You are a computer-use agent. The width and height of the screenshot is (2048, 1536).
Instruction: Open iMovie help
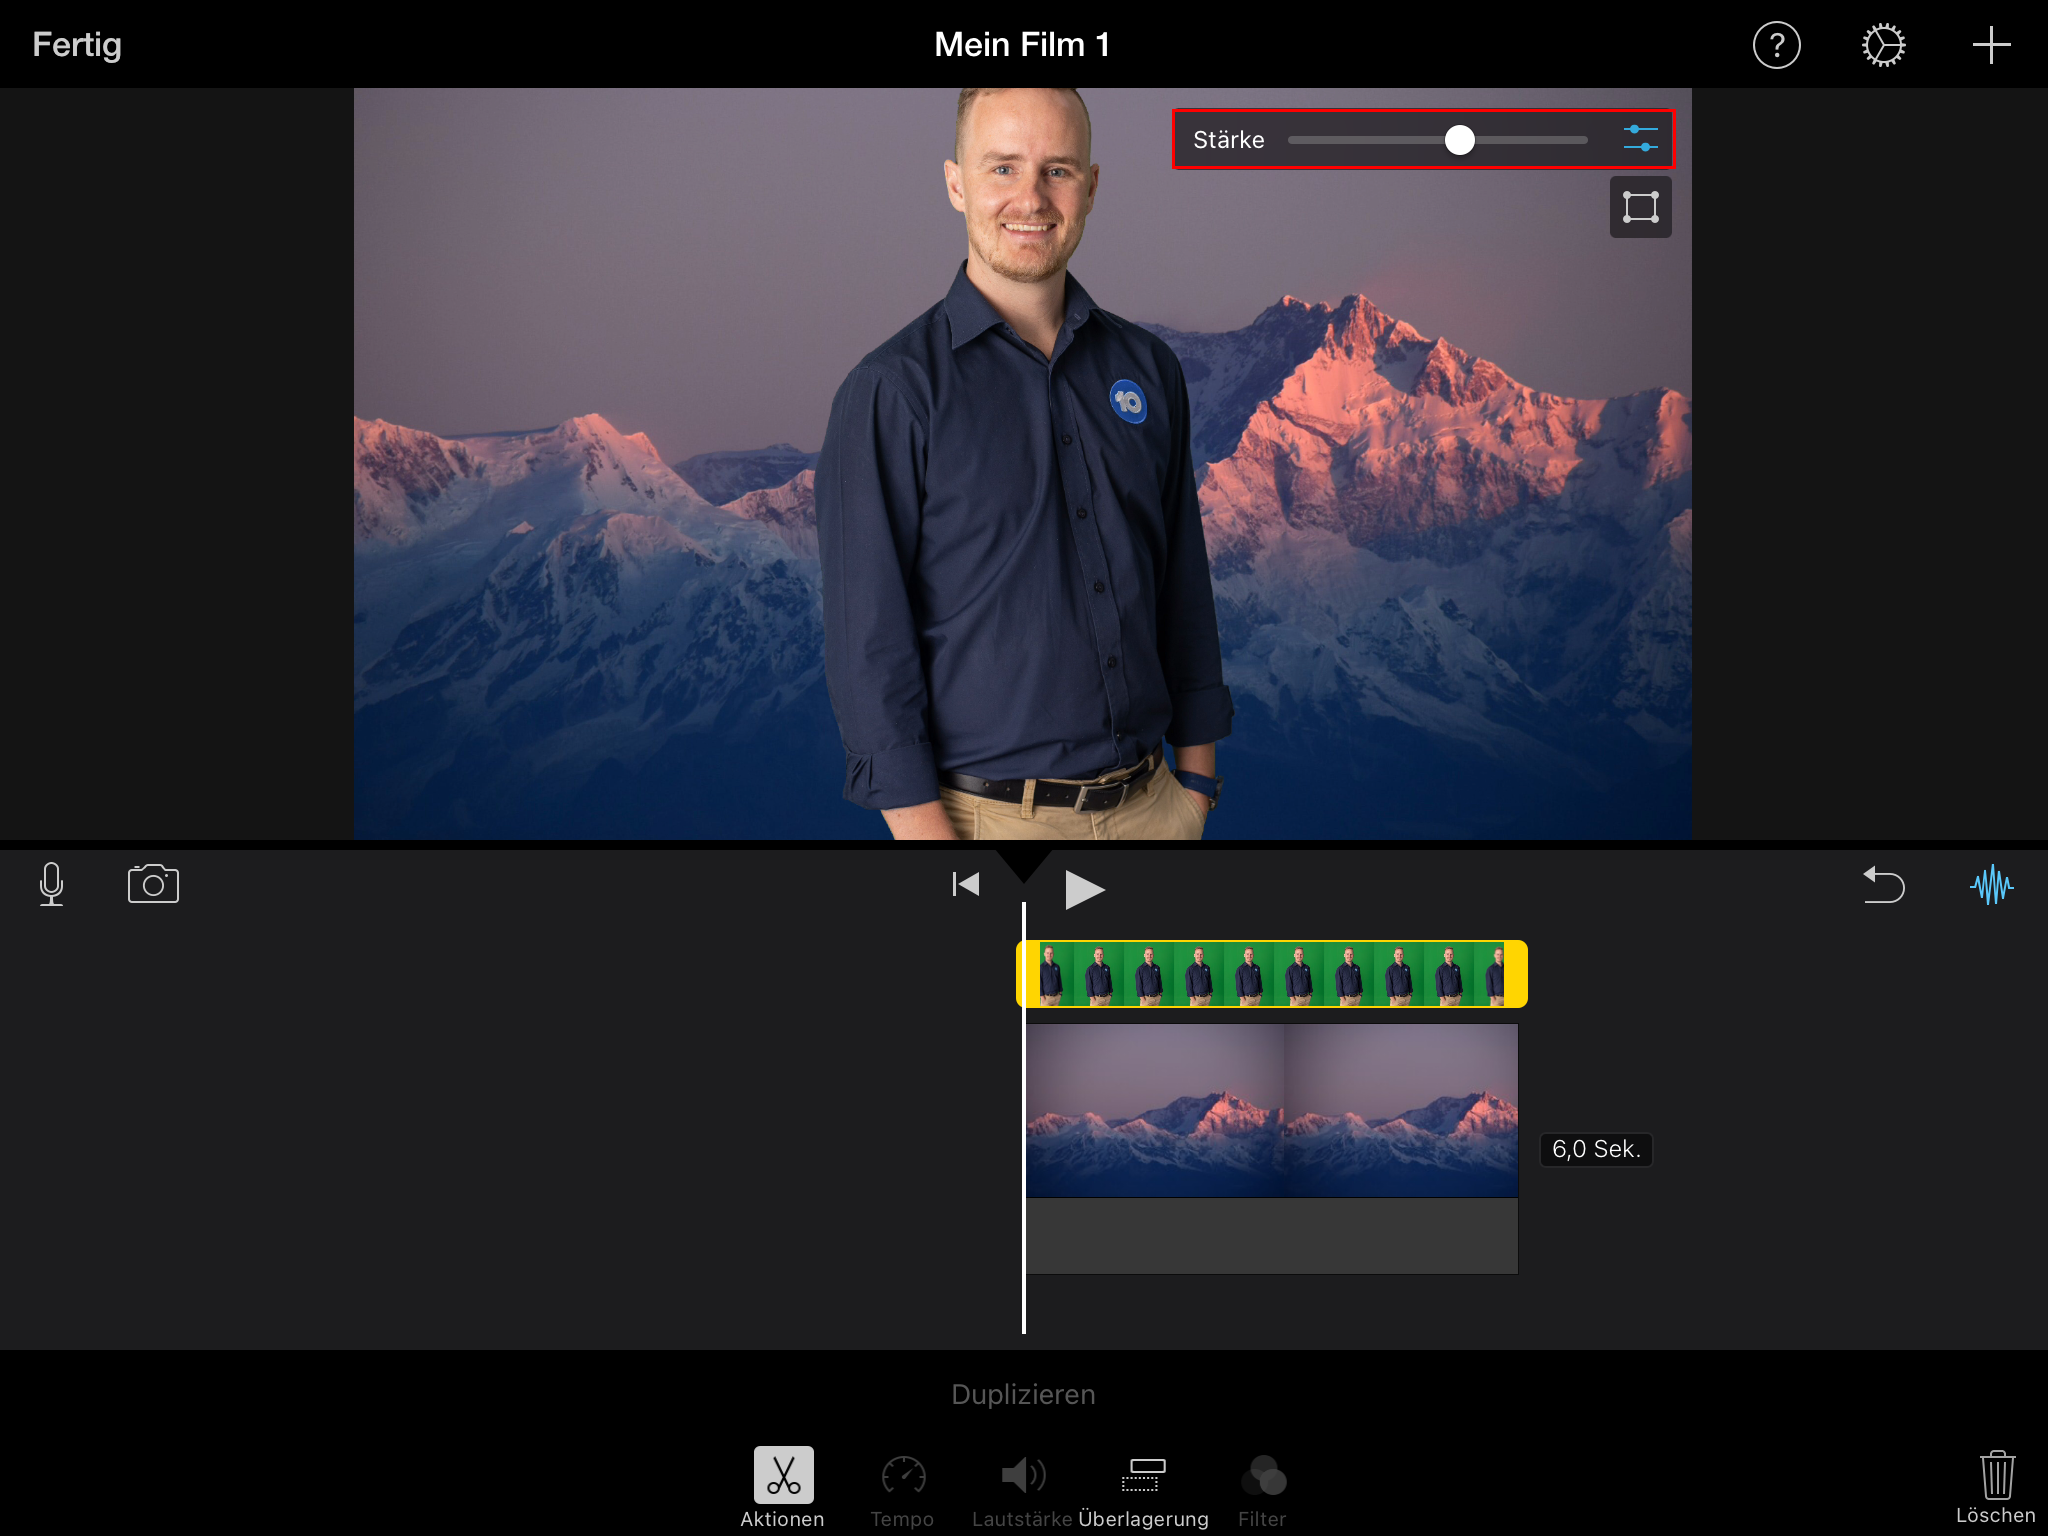(1777, 44)
